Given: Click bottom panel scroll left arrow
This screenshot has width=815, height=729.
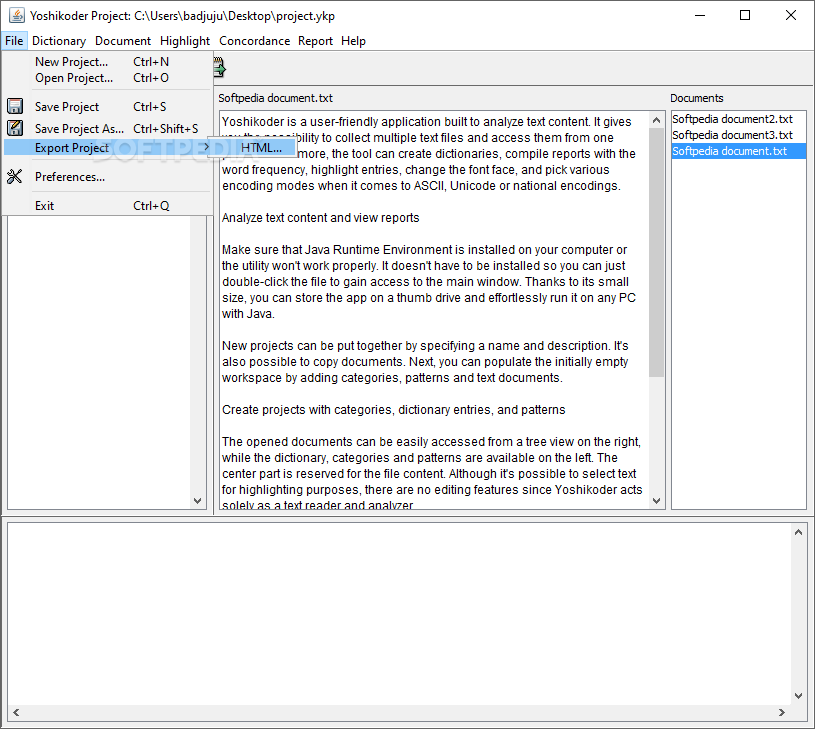Looking at the screenshot, I should tap(16, 712).
